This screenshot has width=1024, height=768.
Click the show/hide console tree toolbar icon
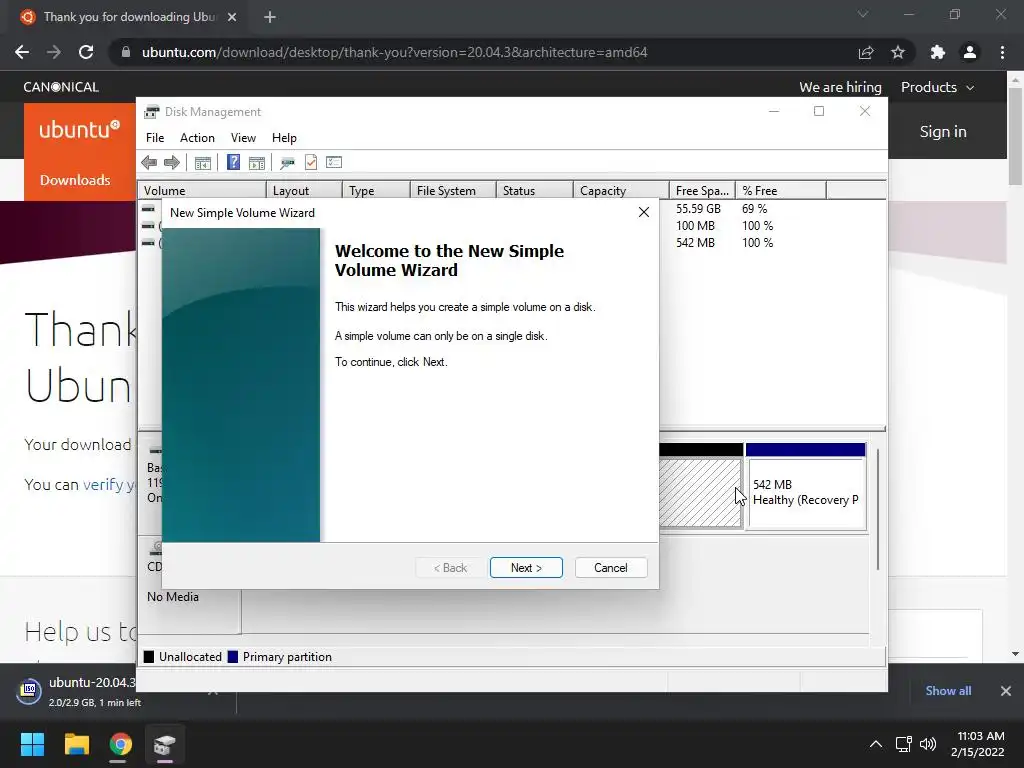pos(202,163)
